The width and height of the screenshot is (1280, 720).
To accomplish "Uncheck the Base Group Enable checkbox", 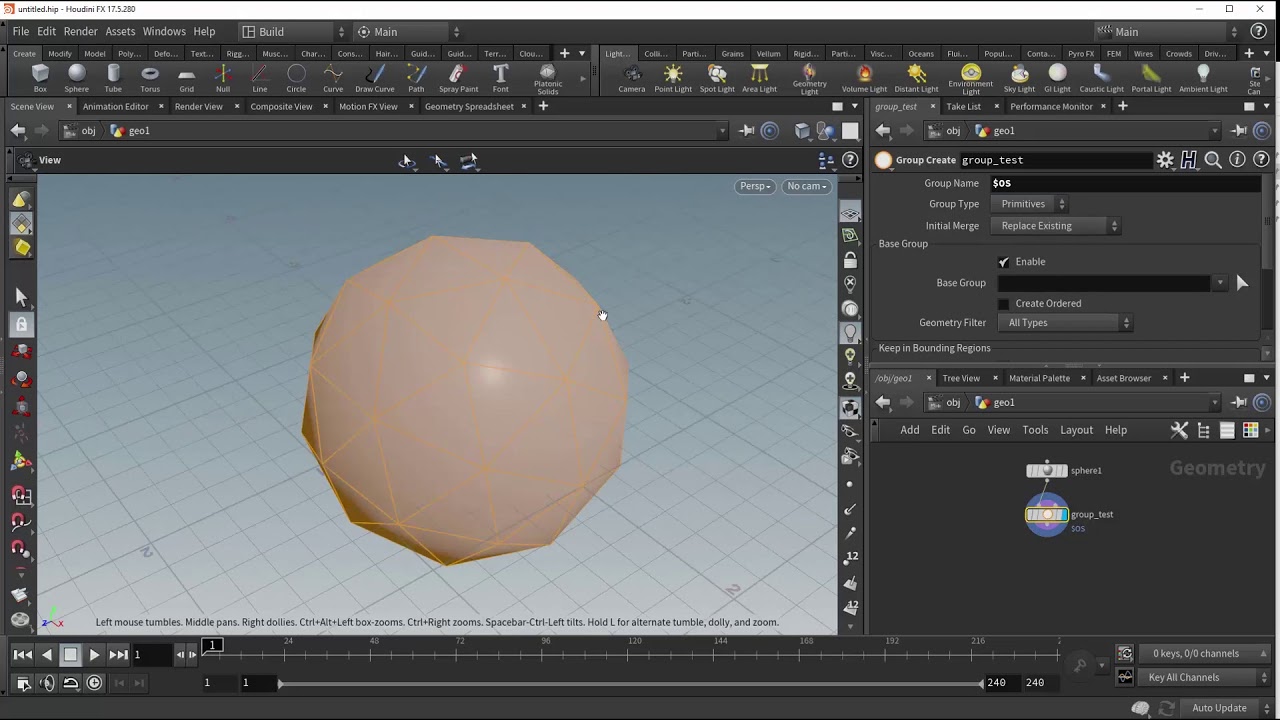I will point(1004,262).
